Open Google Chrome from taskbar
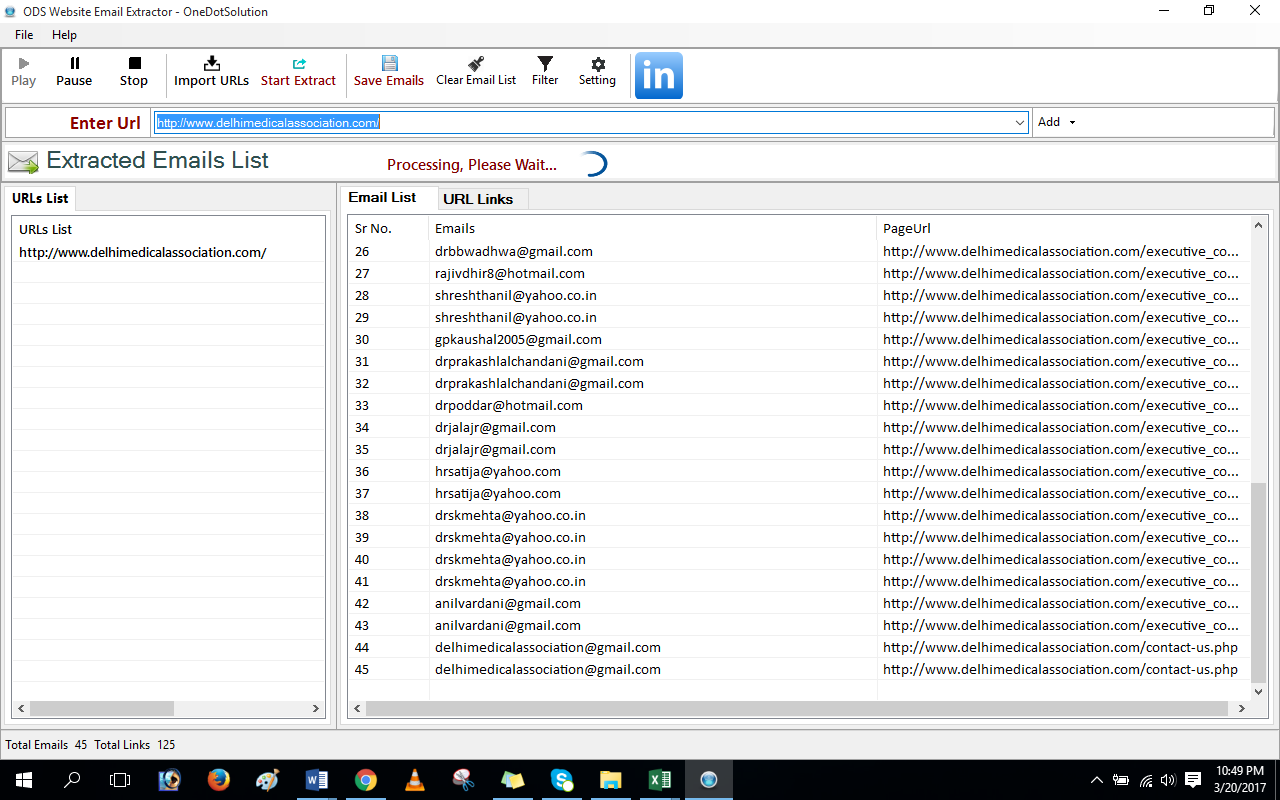1280x800 pixels. tap(366, 780)
